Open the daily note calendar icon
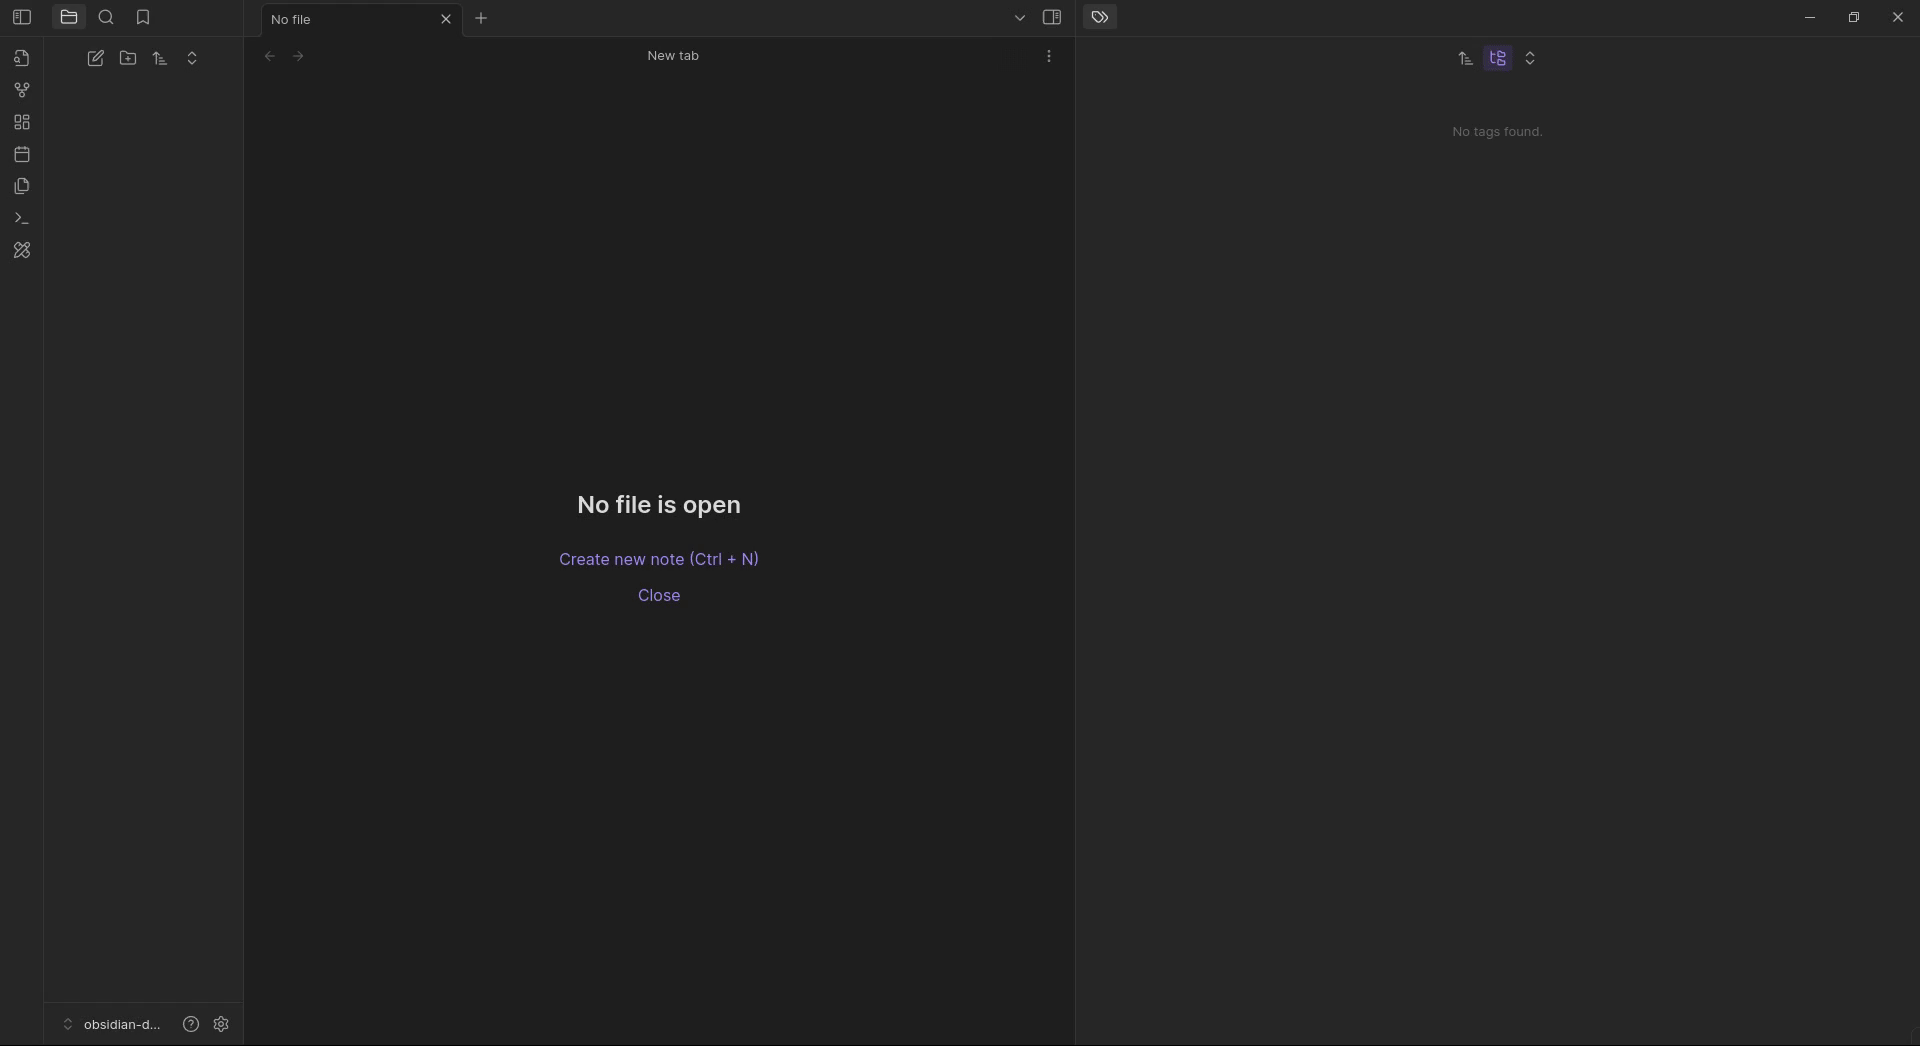The height and width of the screenshot is (1046, 1920). [x=21, y=154]
